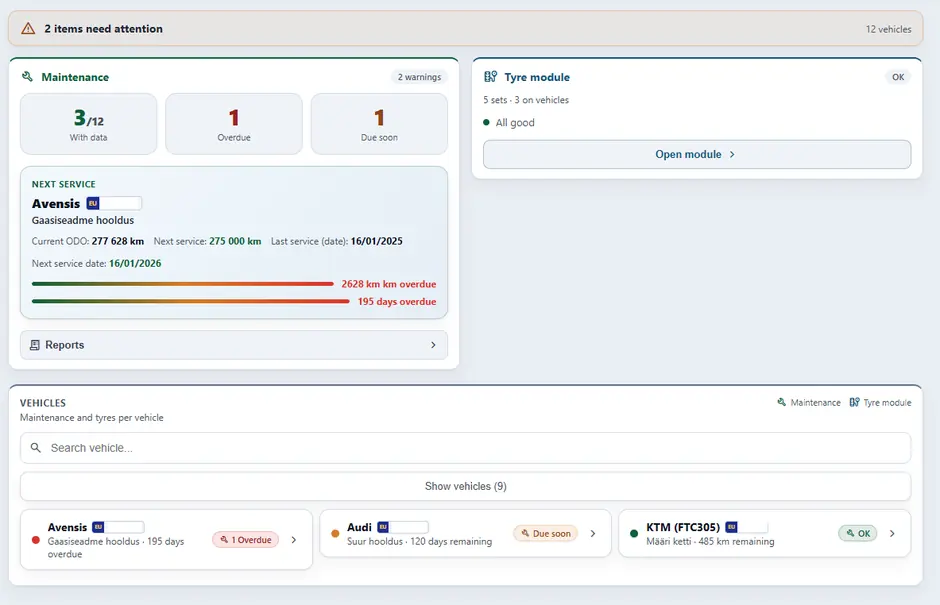Viewport: 940px width, 605px height.
Task: Select the Due soon stat card
Action: click(379, 124)
